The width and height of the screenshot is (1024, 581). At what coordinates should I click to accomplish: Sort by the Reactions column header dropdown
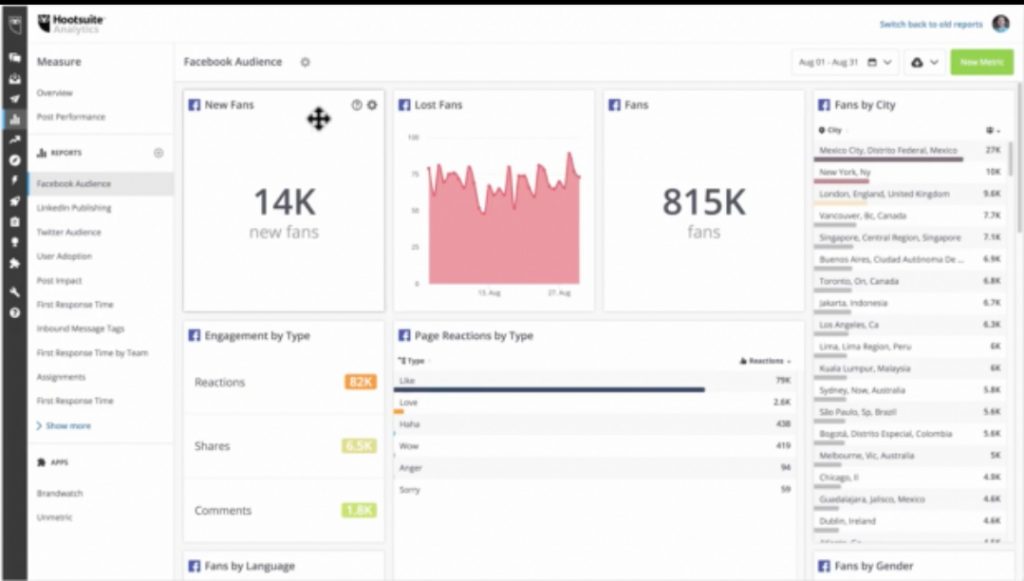coord(765,361)
